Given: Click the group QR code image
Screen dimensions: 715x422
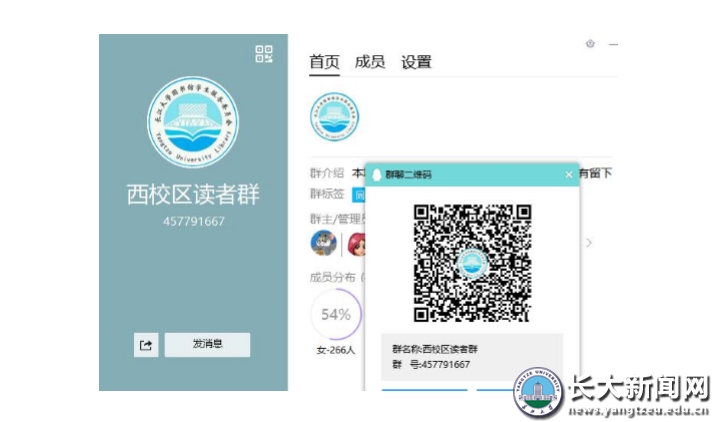Looking at the screenshot, I should pos(472,263).
